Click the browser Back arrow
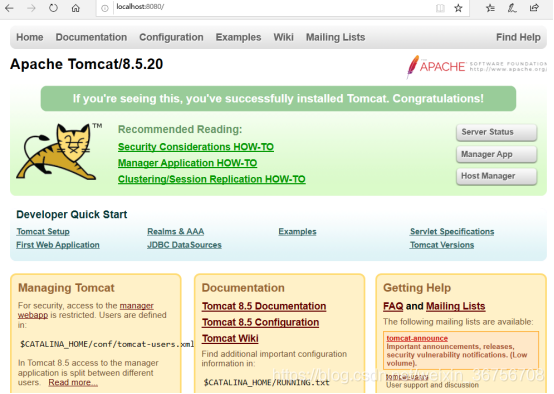The height and width of the screenshot is (394, 554). (x=9, y=8)
